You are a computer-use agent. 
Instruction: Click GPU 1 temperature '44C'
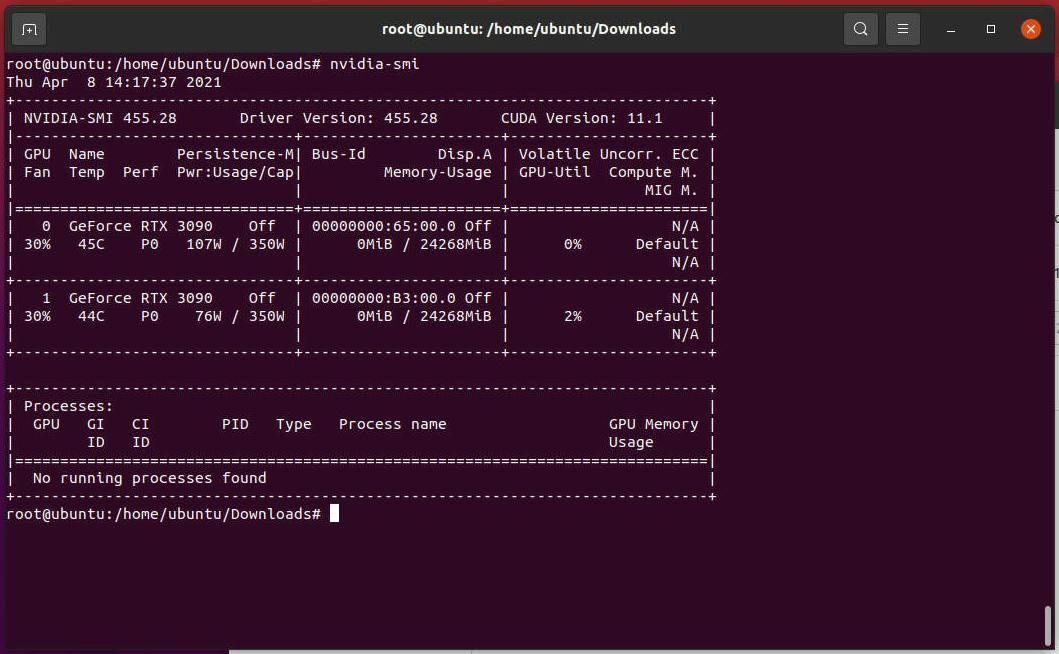click(x=91, y=316)
